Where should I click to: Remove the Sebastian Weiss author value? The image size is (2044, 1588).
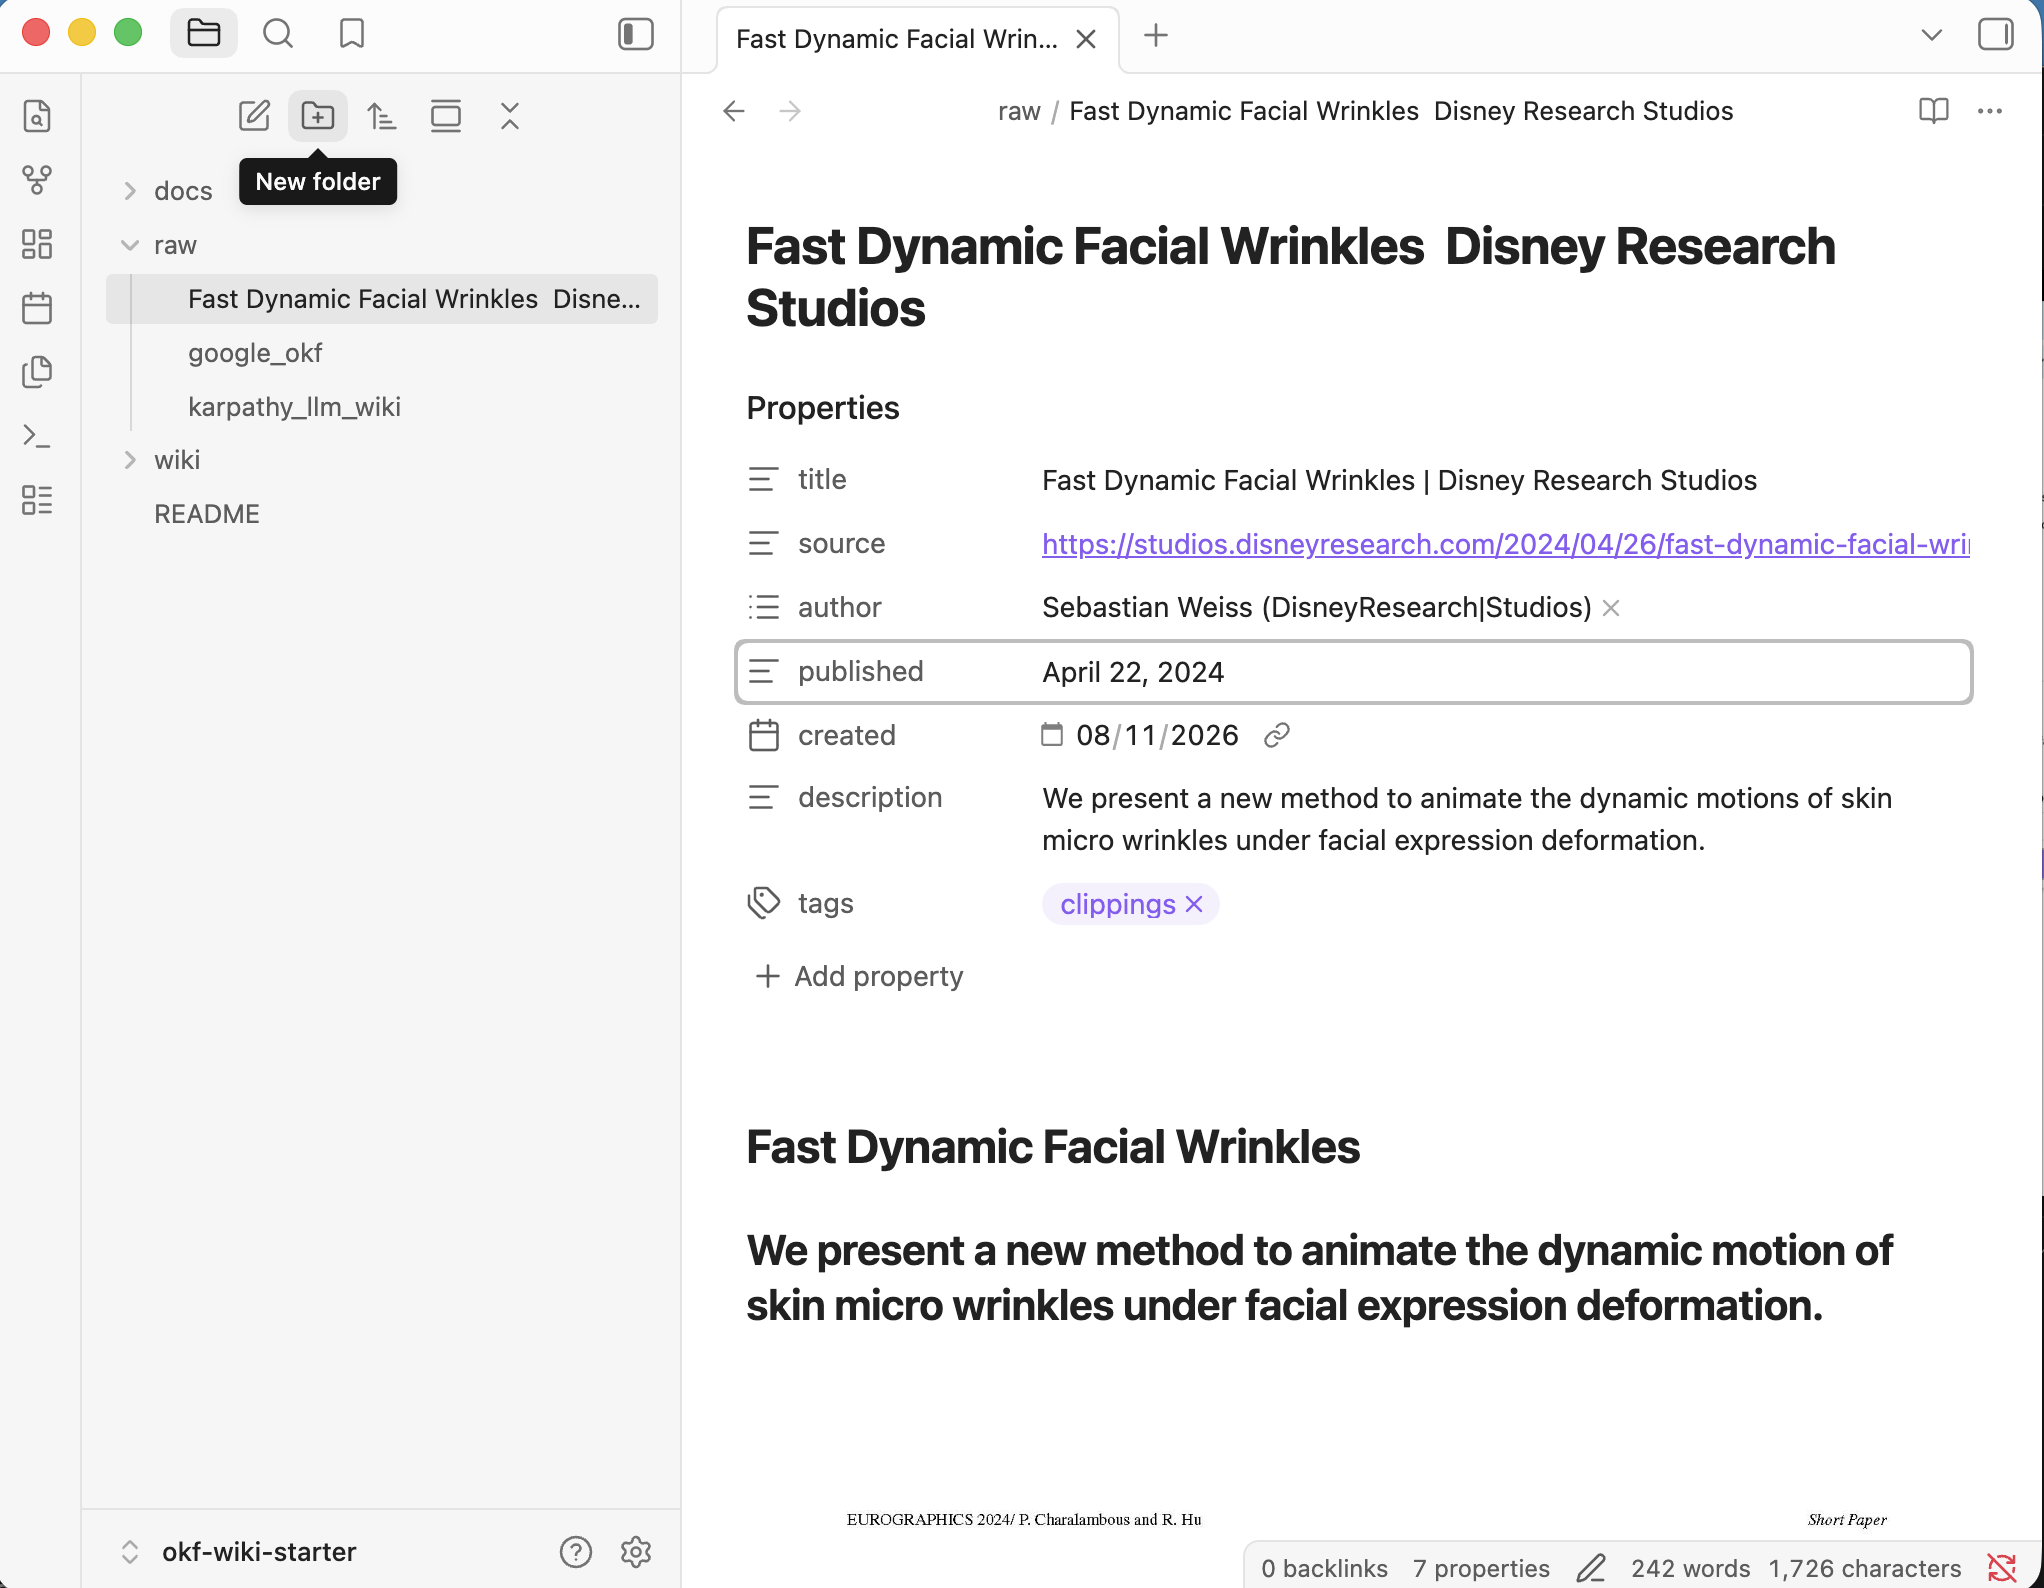pyautogui.click(x=1611, y=608)
